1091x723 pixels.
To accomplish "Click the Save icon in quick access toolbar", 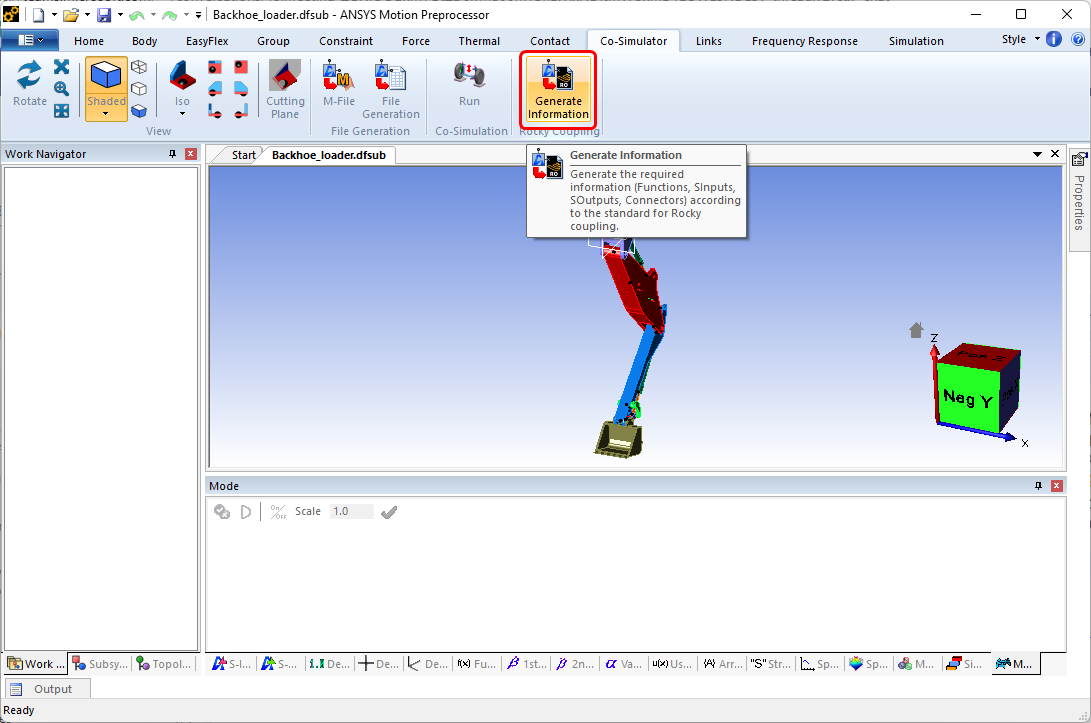I will pos(104,14).
